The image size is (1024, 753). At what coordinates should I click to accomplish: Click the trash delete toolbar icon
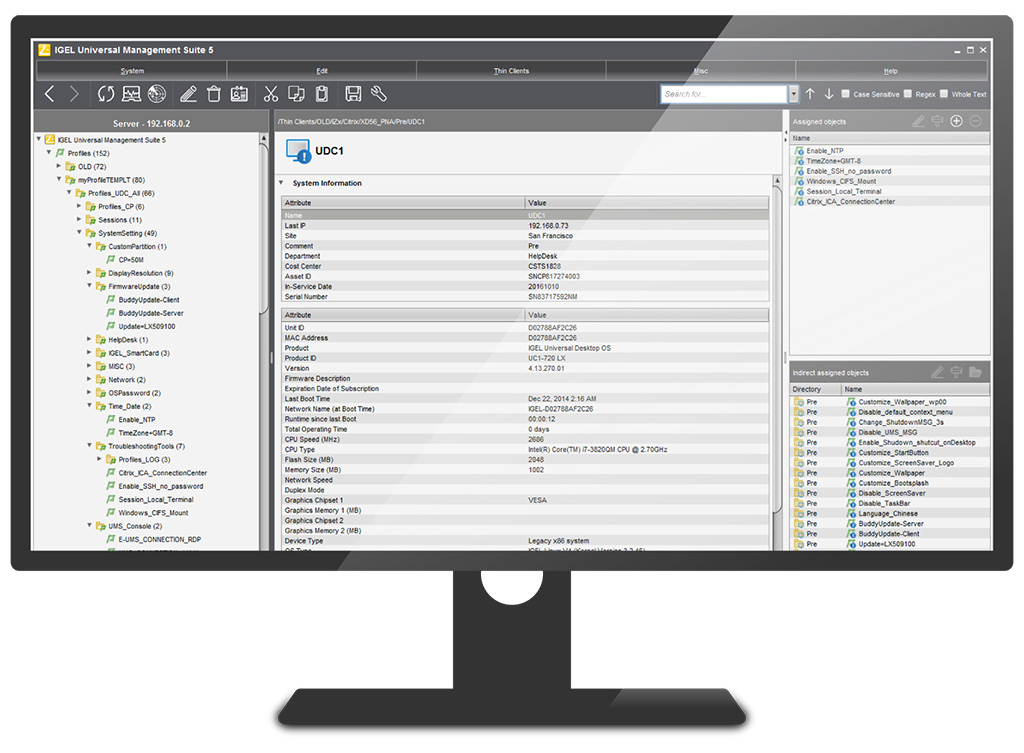click(214, 94)
